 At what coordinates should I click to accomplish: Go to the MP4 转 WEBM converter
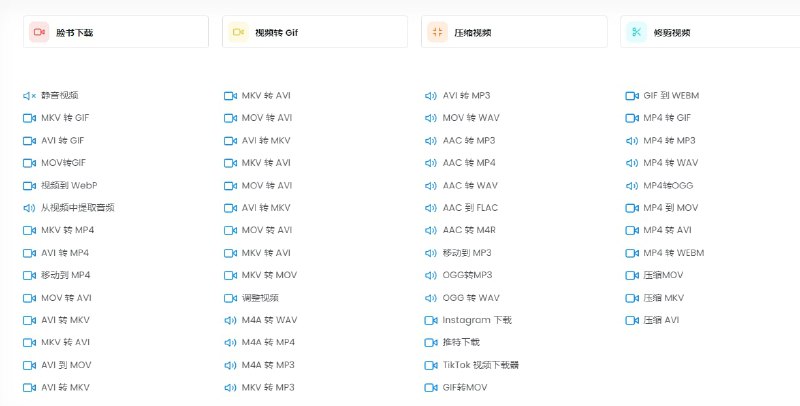[x=673, y=253]
